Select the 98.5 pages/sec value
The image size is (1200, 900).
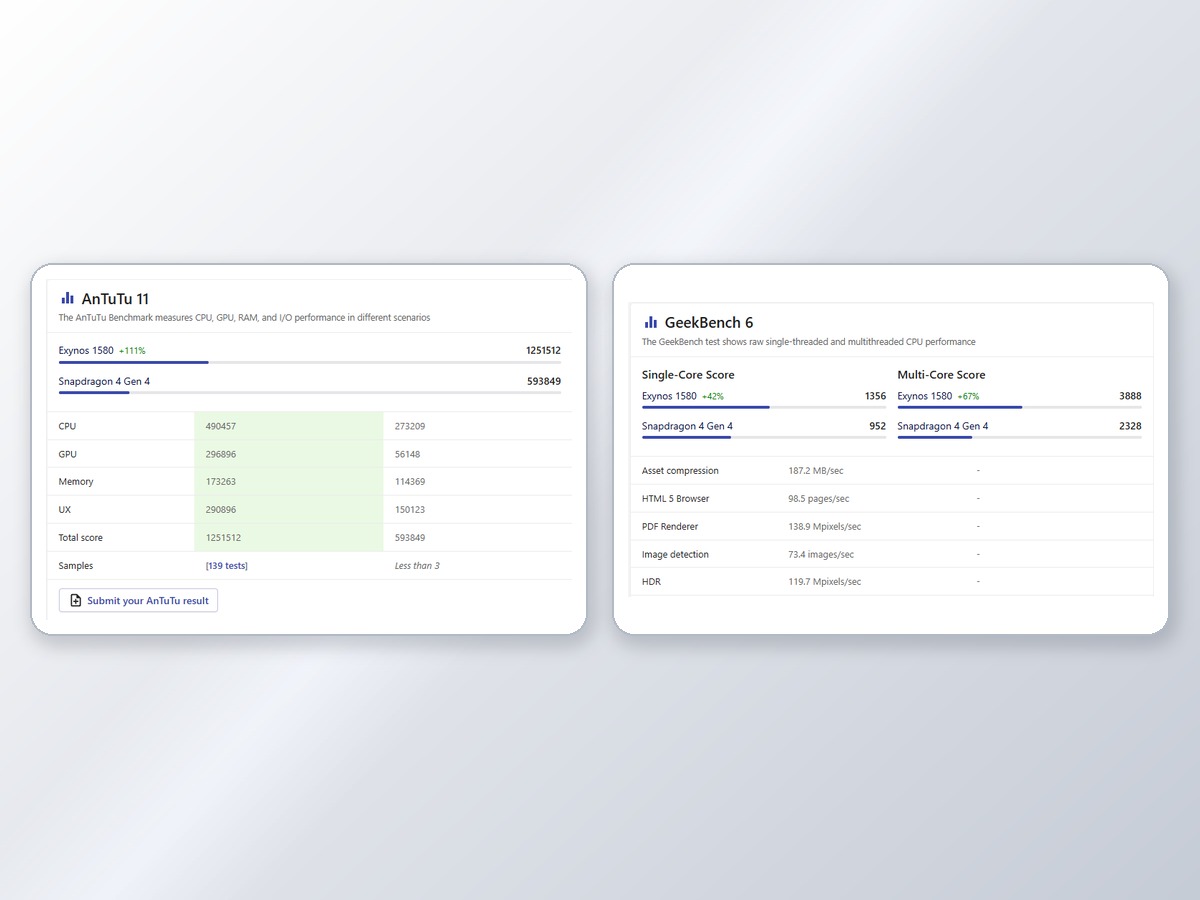[x=819, y=499]
